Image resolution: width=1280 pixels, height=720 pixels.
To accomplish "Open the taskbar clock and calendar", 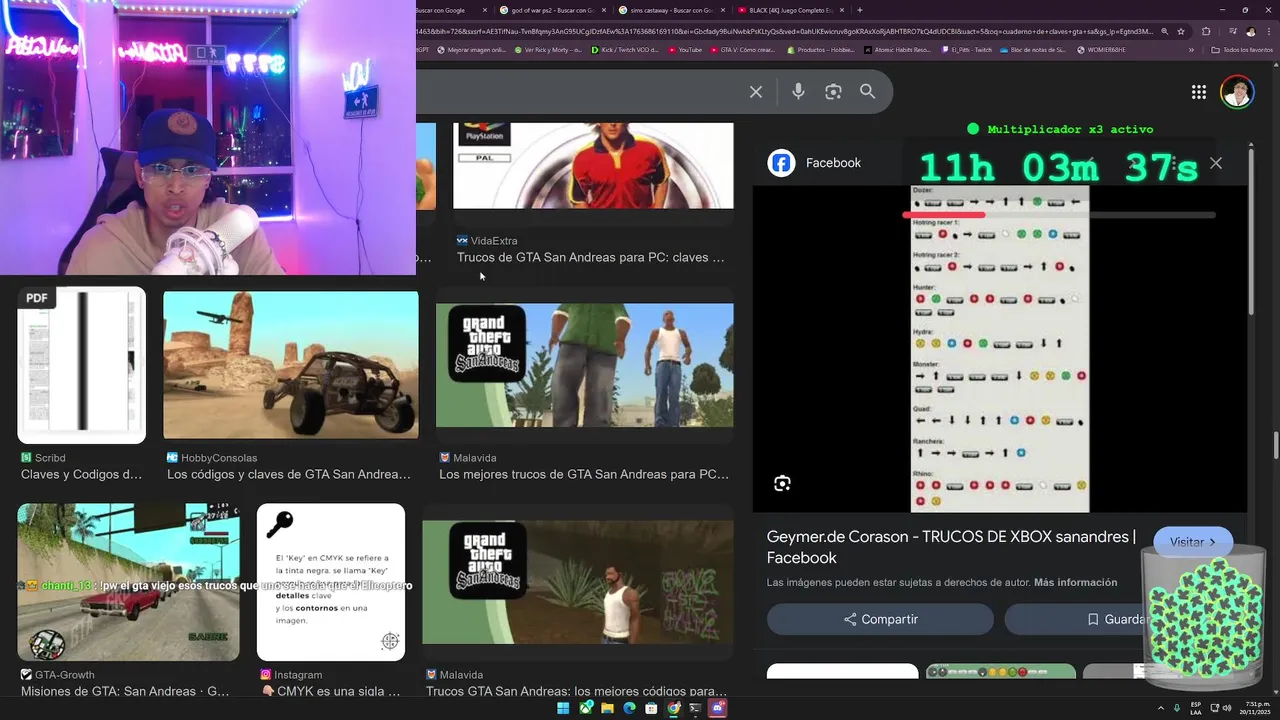I will (x=1253, y=708).
